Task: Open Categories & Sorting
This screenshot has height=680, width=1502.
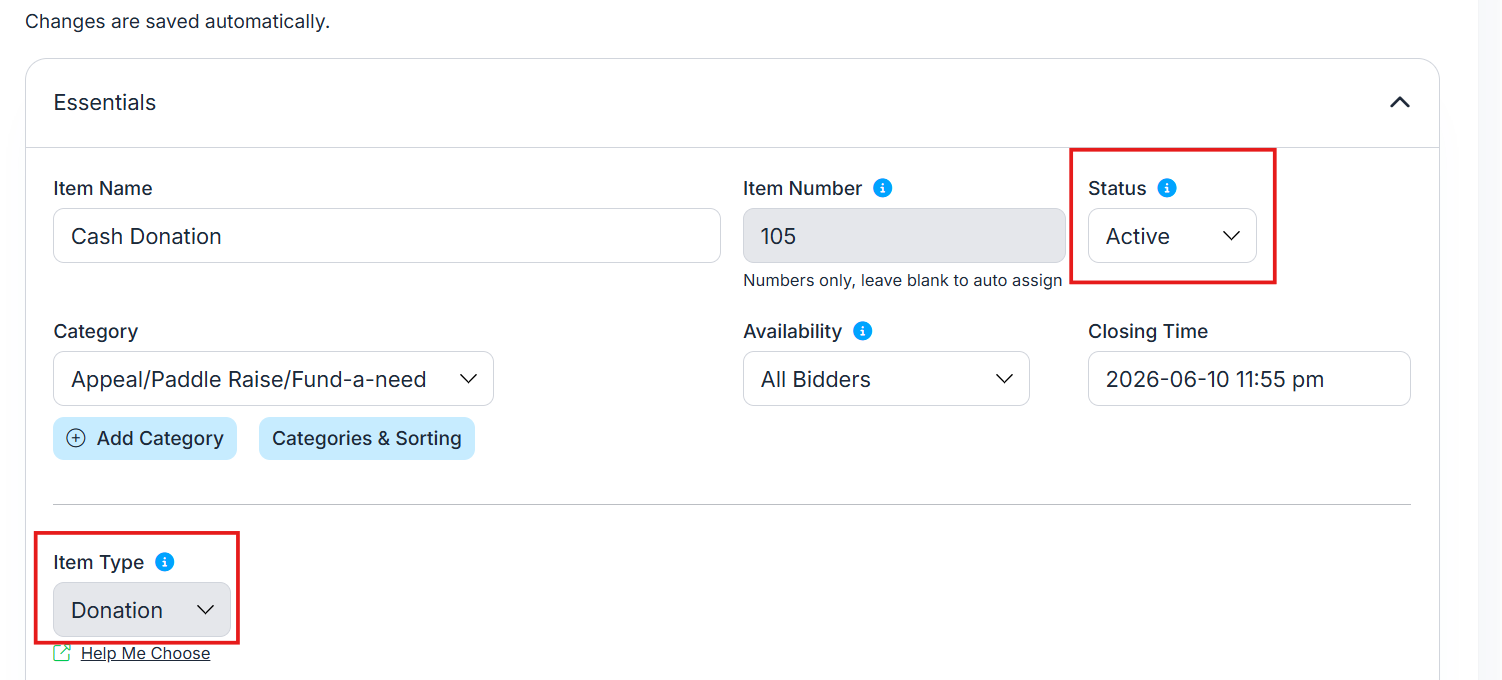Action: 366,438
